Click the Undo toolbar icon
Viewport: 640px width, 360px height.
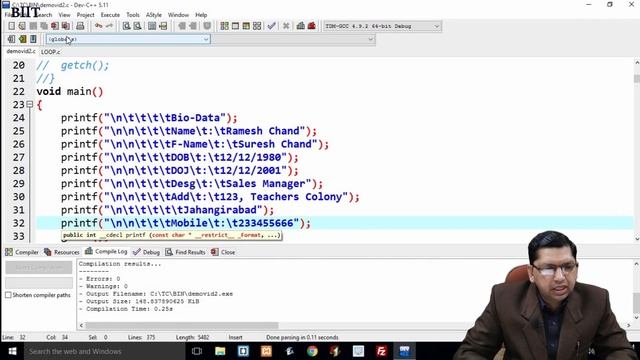98,26
